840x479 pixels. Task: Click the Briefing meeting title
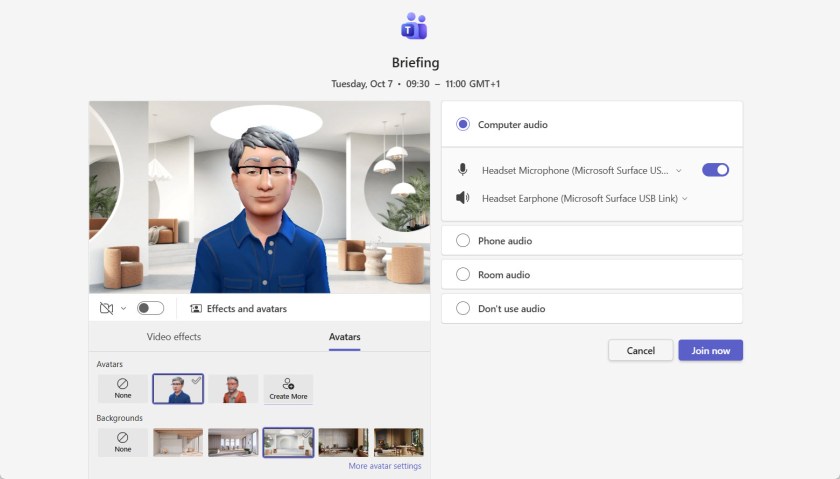tap(415, 63)
